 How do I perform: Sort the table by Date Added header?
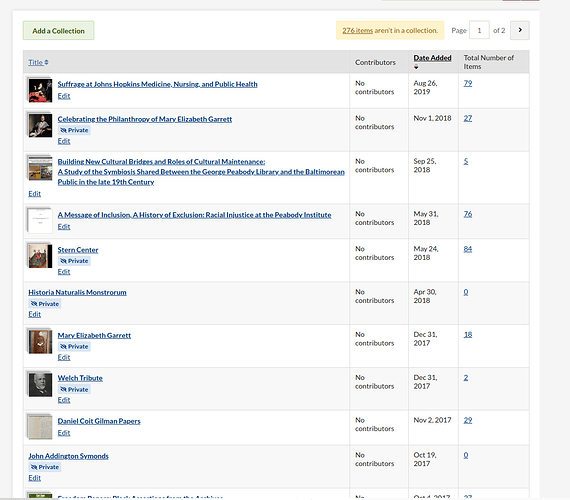click(432, 58)
